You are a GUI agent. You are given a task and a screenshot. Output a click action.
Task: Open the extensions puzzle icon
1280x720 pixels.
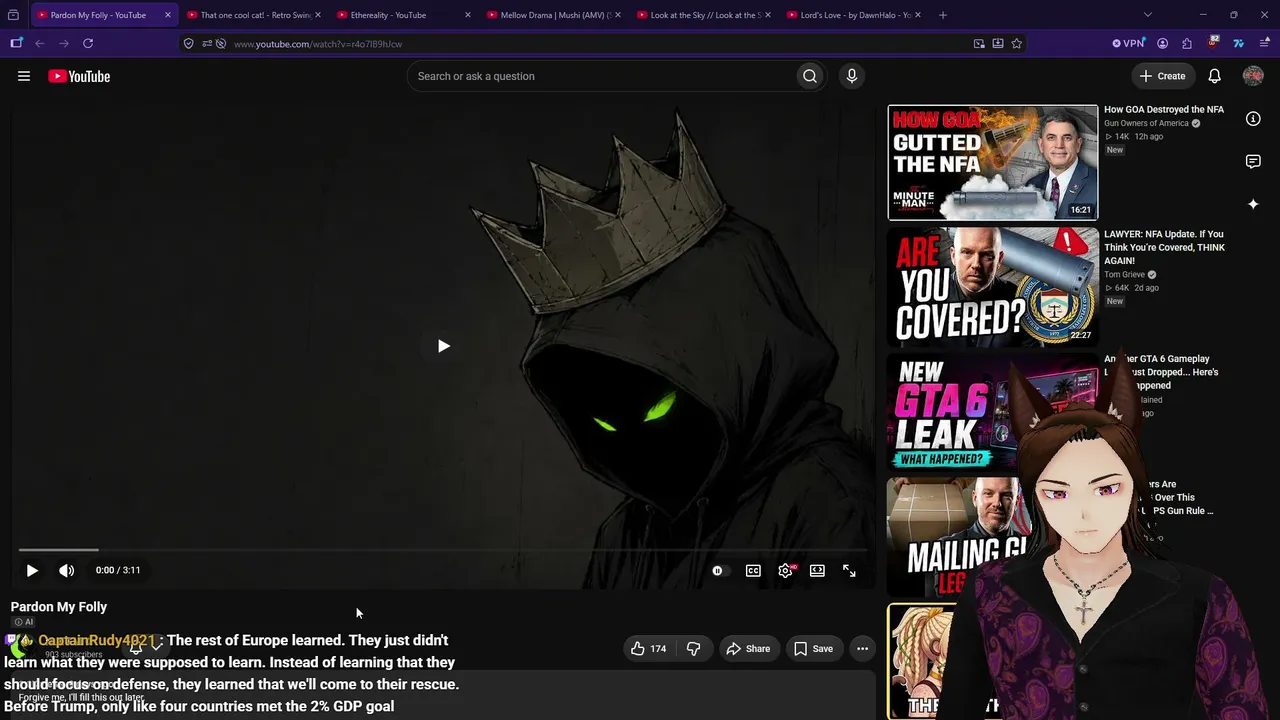click(x=1187, y=44)
